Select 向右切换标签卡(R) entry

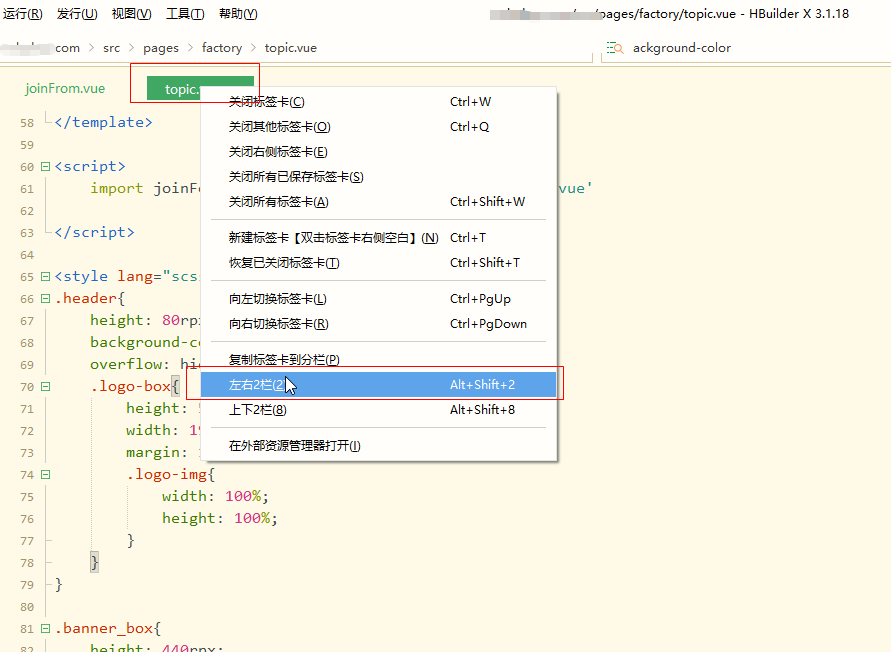point(378,324)
